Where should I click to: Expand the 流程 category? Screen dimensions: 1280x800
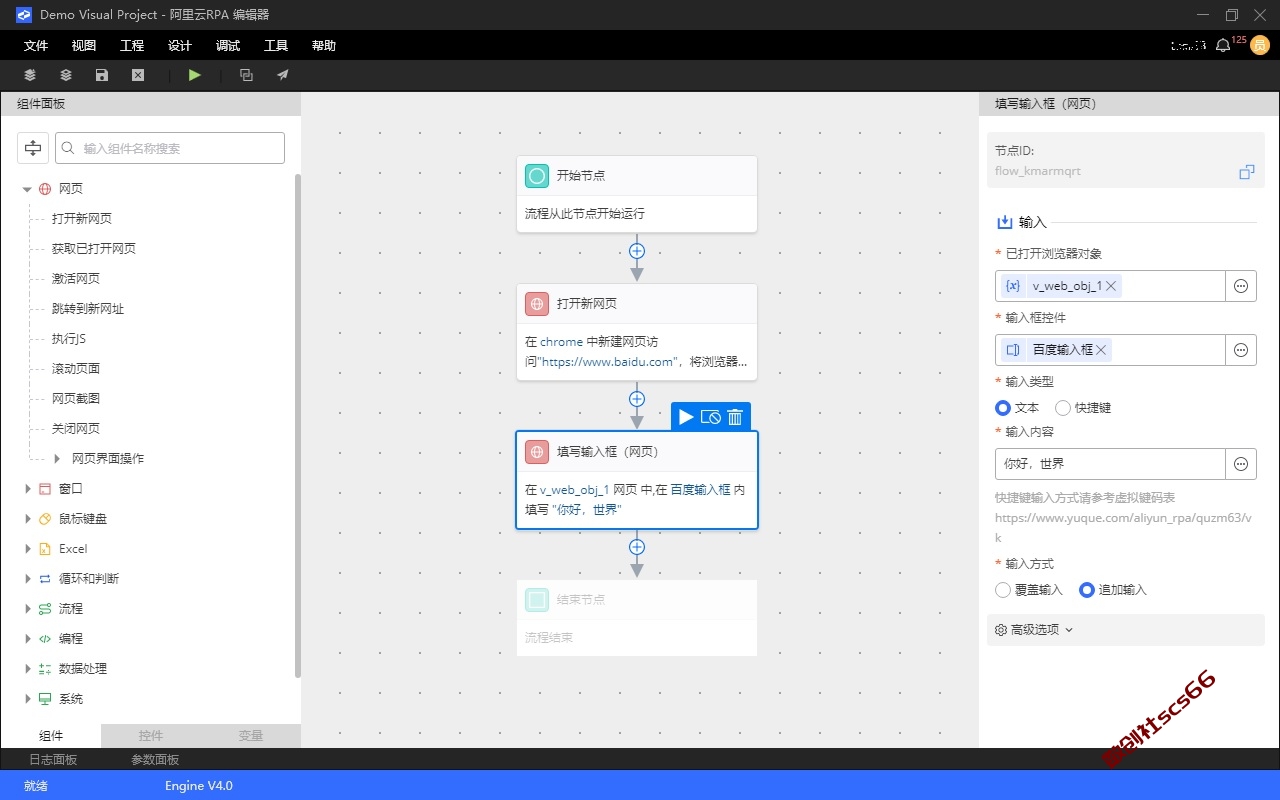click(x=27, y=609)
